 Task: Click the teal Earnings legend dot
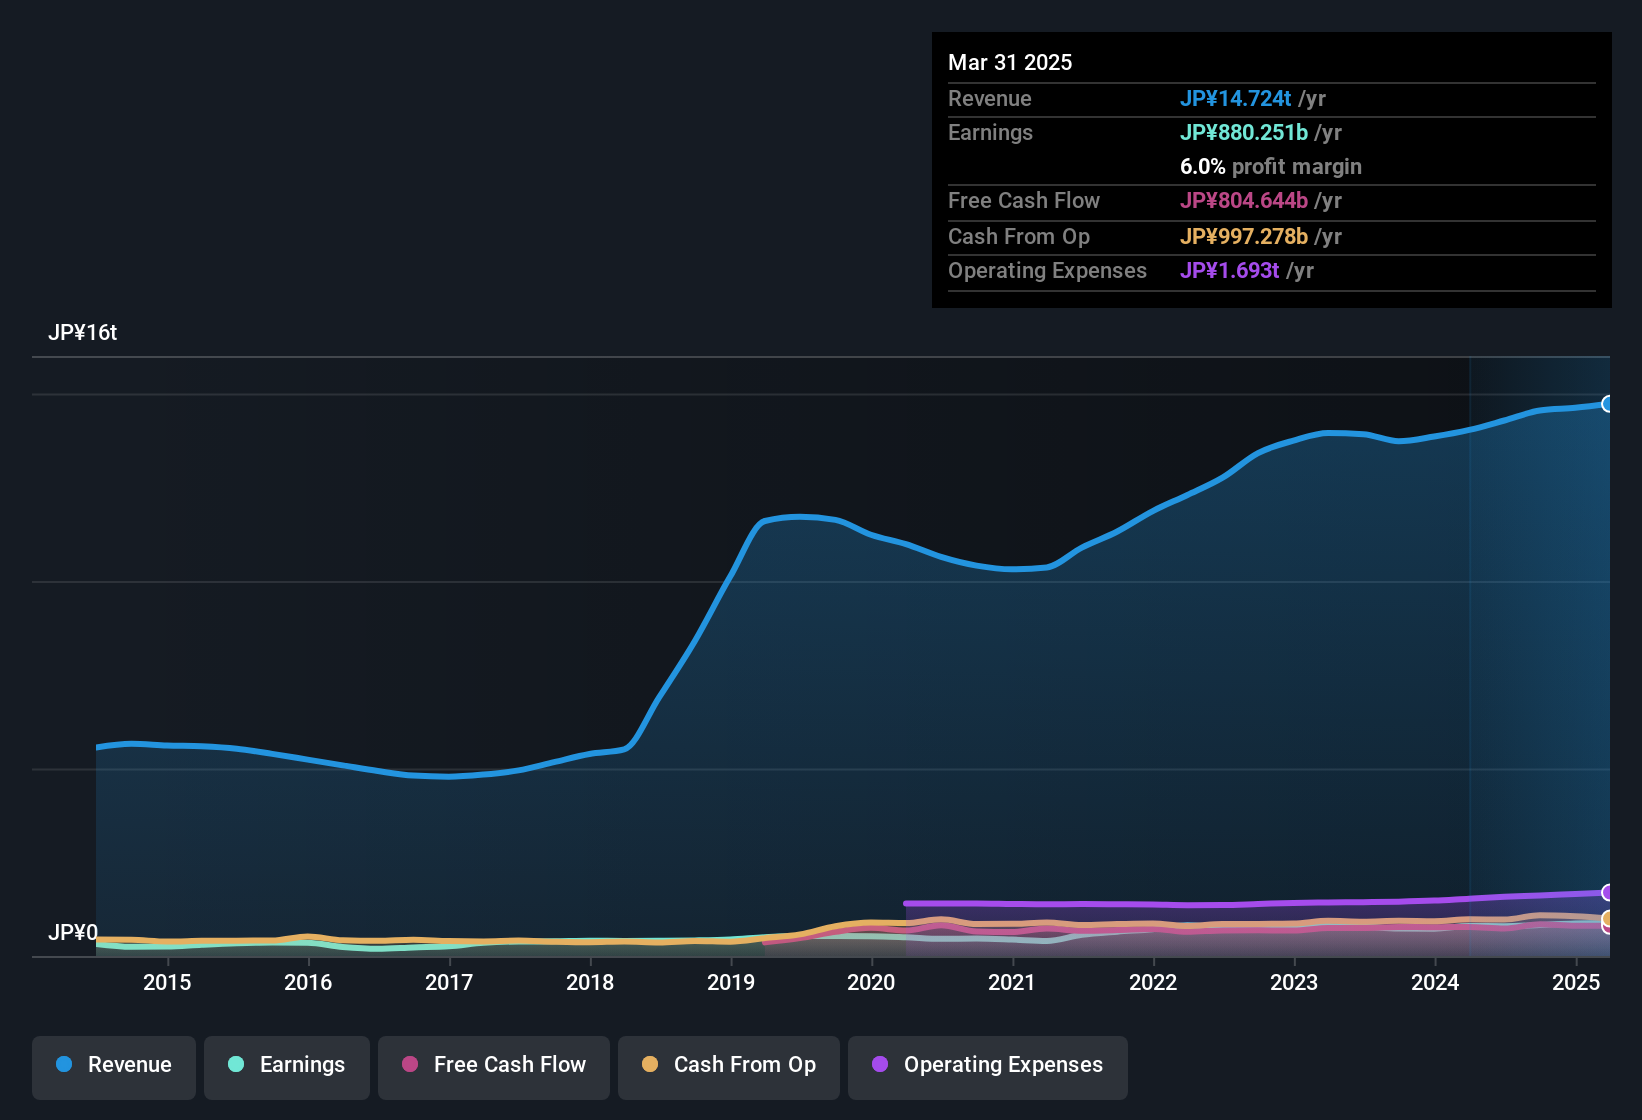tap(236, 1064)
